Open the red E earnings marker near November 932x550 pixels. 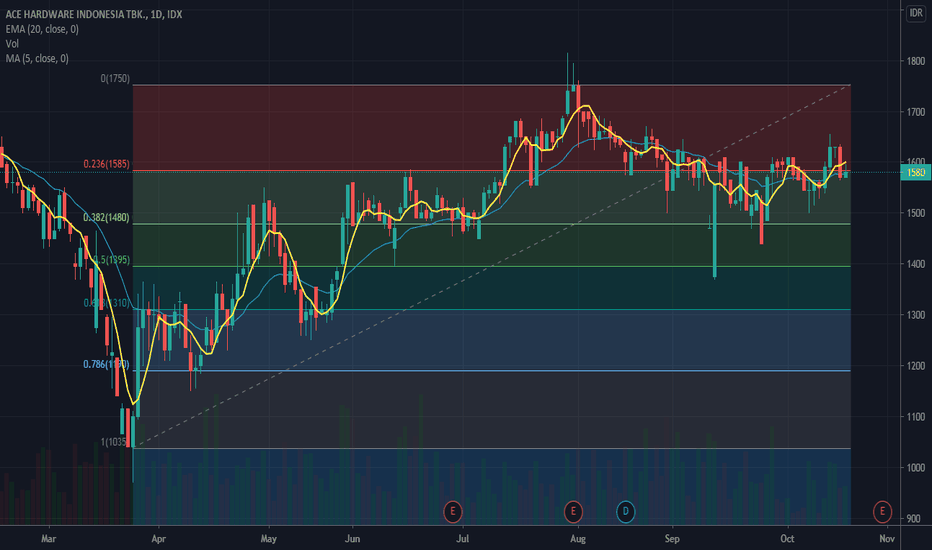(x=882, y=511)
